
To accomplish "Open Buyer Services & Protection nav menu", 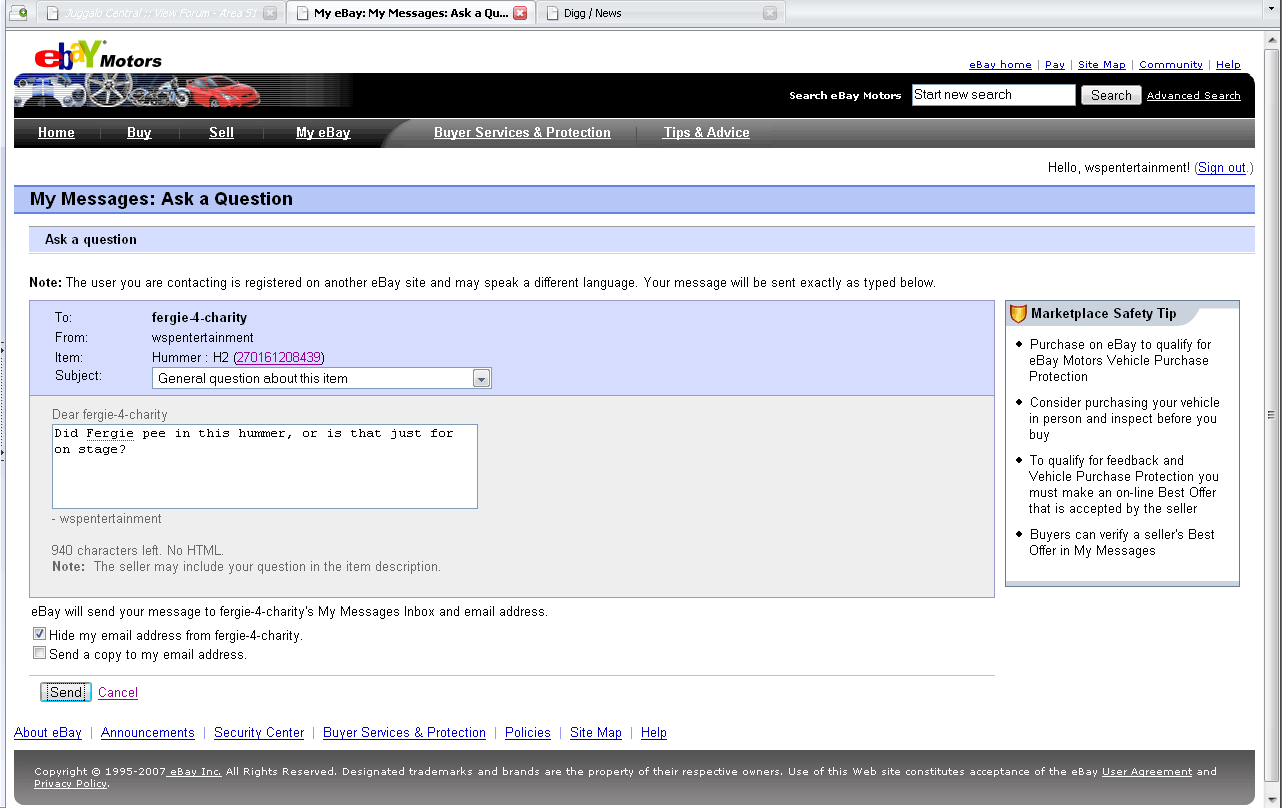I will point(522,133).
